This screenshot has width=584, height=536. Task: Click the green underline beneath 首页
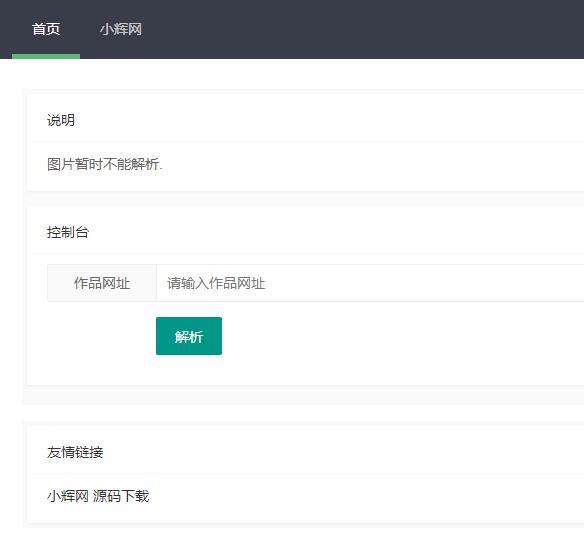point(46,56)
